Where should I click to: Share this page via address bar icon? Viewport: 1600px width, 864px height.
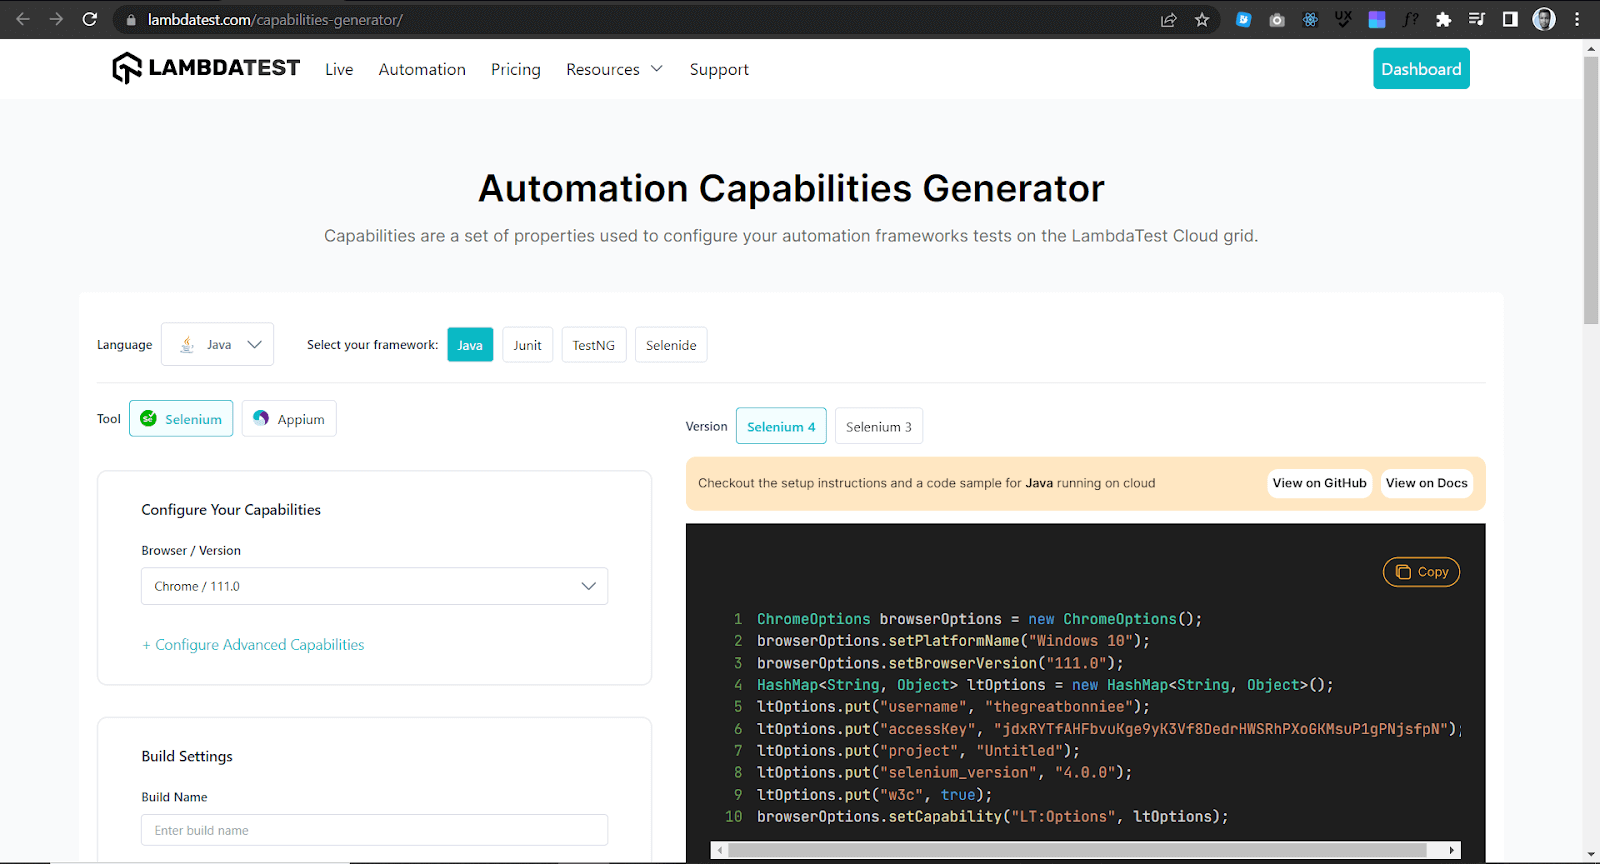[x=1168, y=20]
